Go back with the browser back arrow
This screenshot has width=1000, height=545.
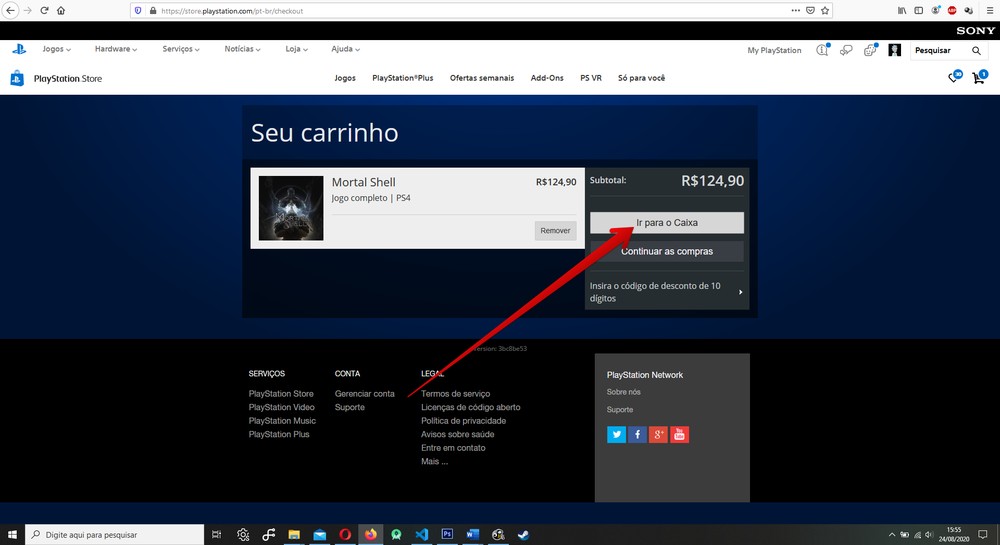point(10,10)
